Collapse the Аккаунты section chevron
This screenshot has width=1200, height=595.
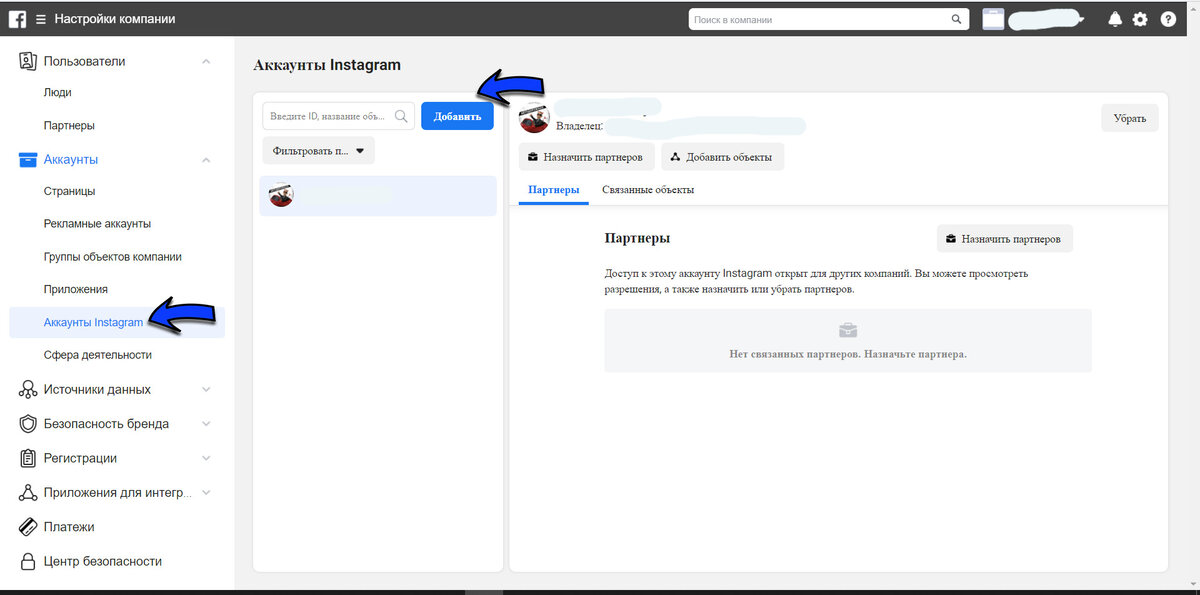(x=206, y=159)
